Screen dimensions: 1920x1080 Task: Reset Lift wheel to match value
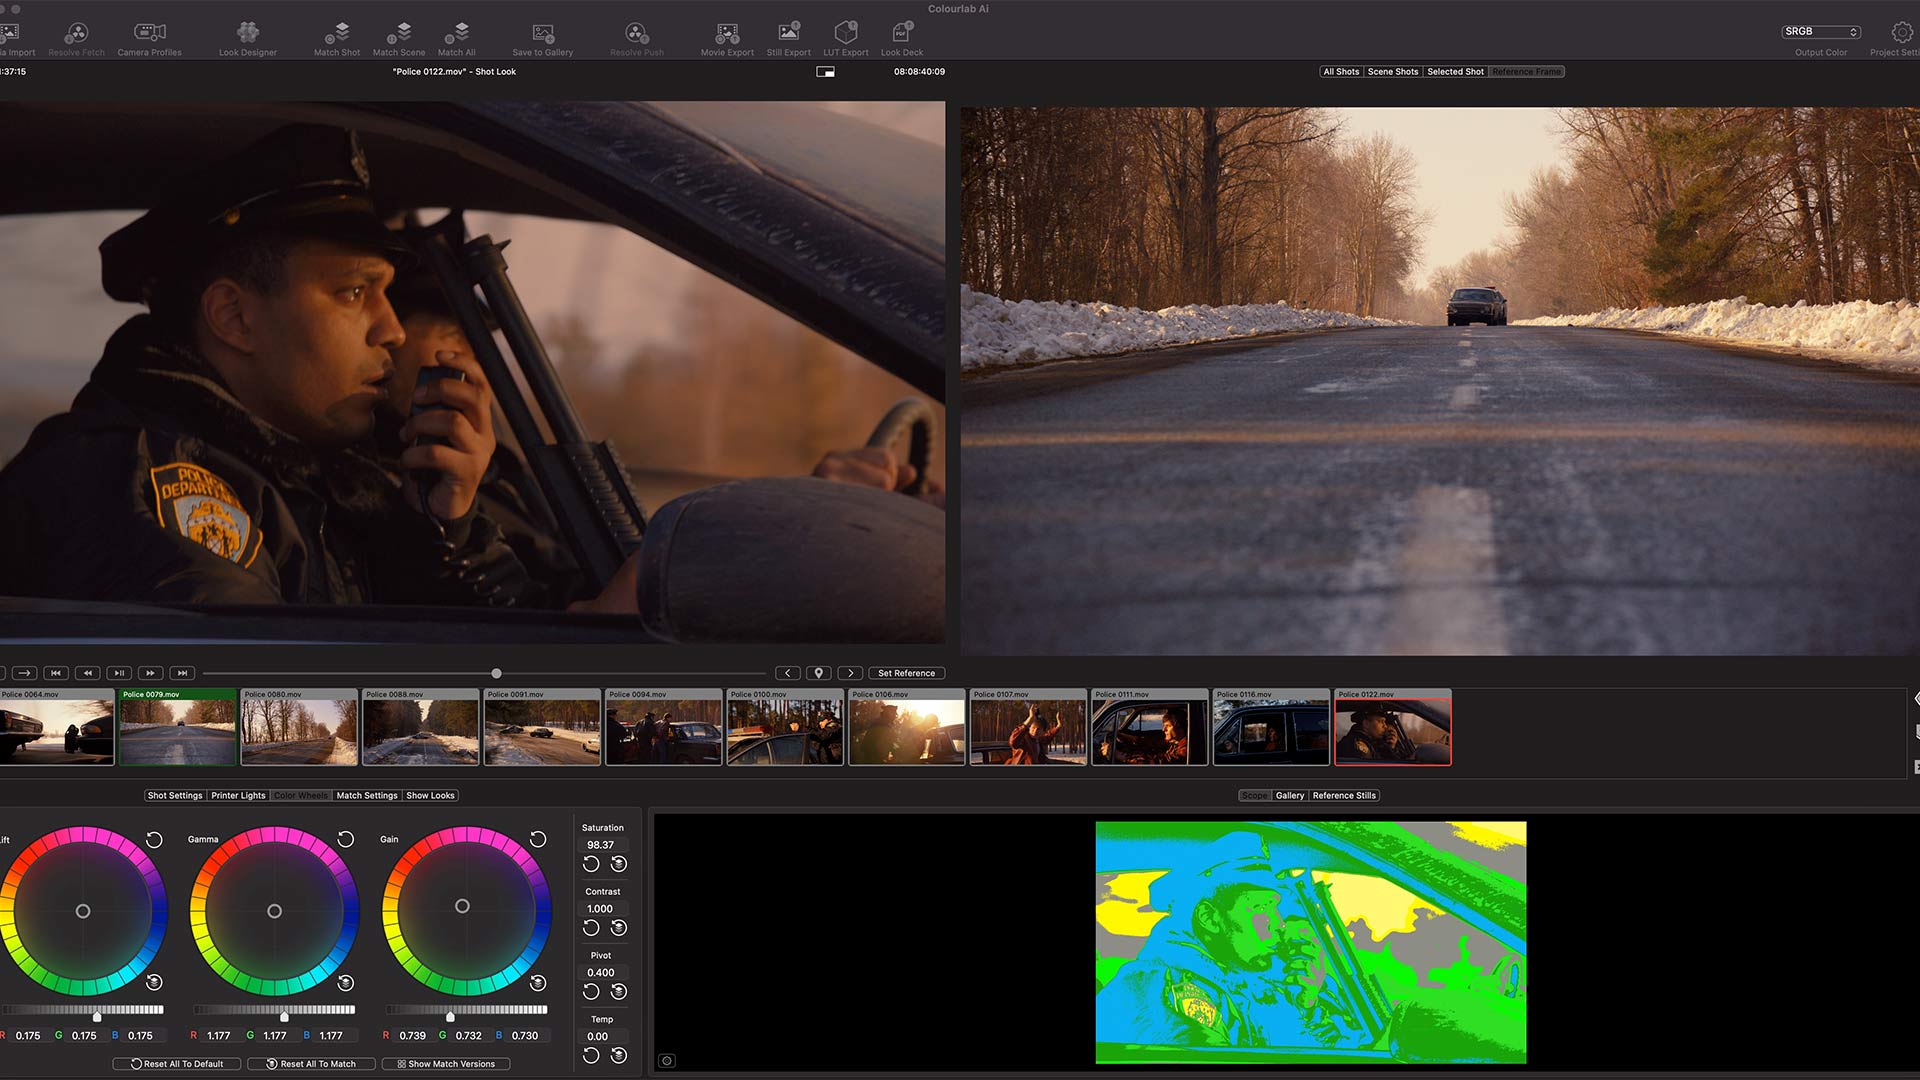(x=154, y=982)
